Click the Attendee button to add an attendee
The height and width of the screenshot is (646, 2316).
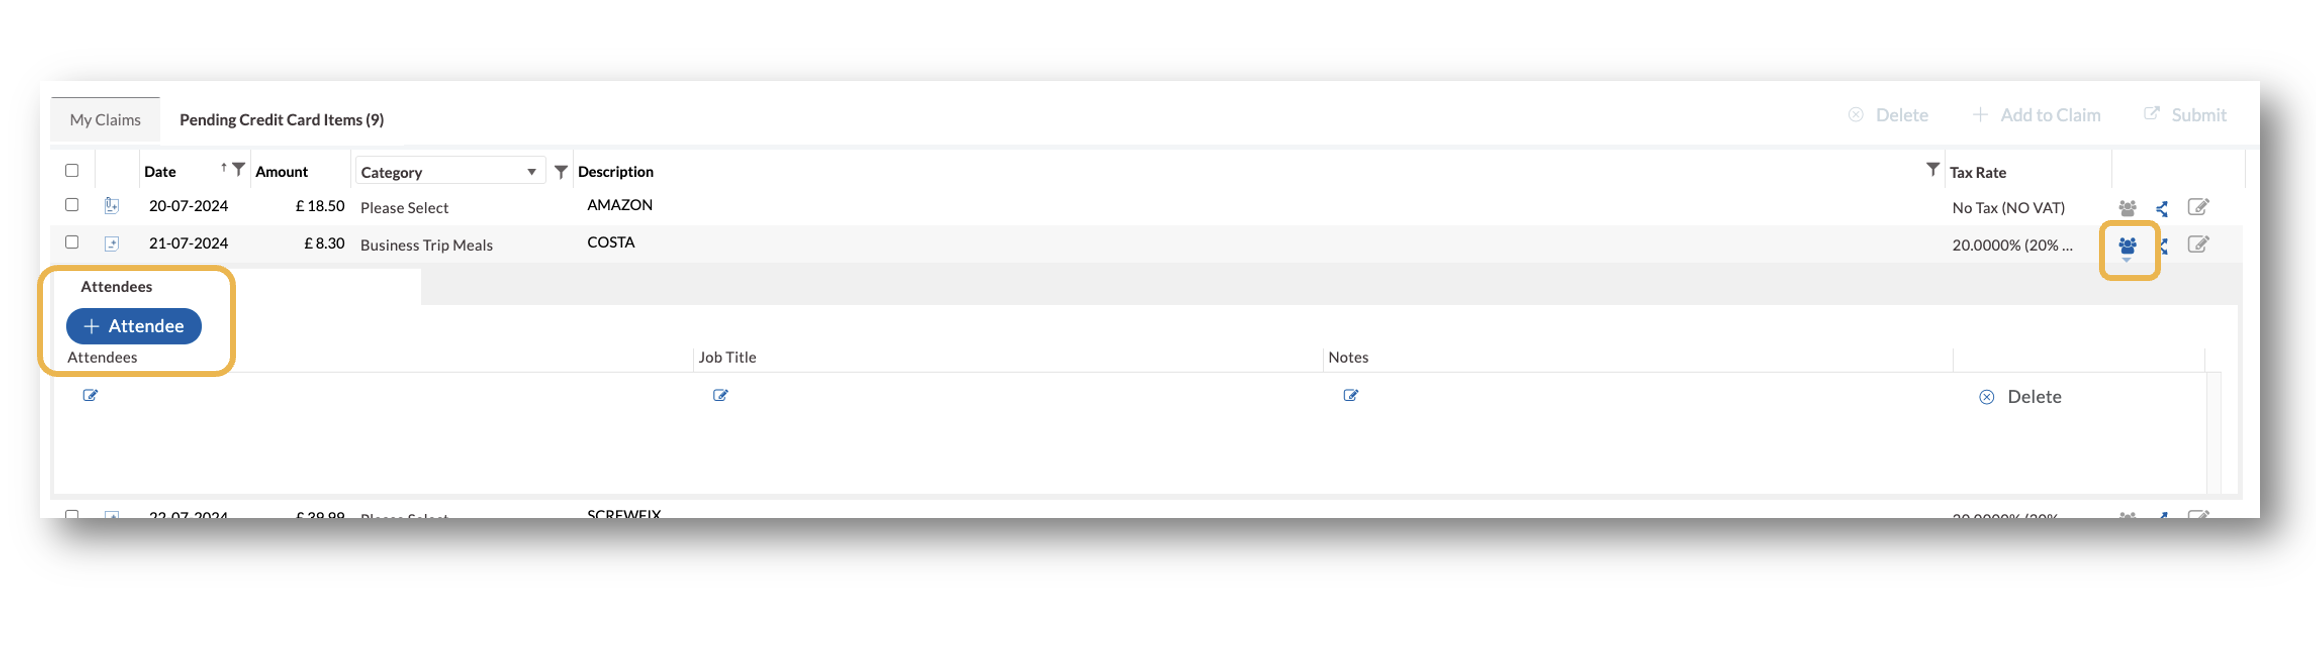click(134, 326)
